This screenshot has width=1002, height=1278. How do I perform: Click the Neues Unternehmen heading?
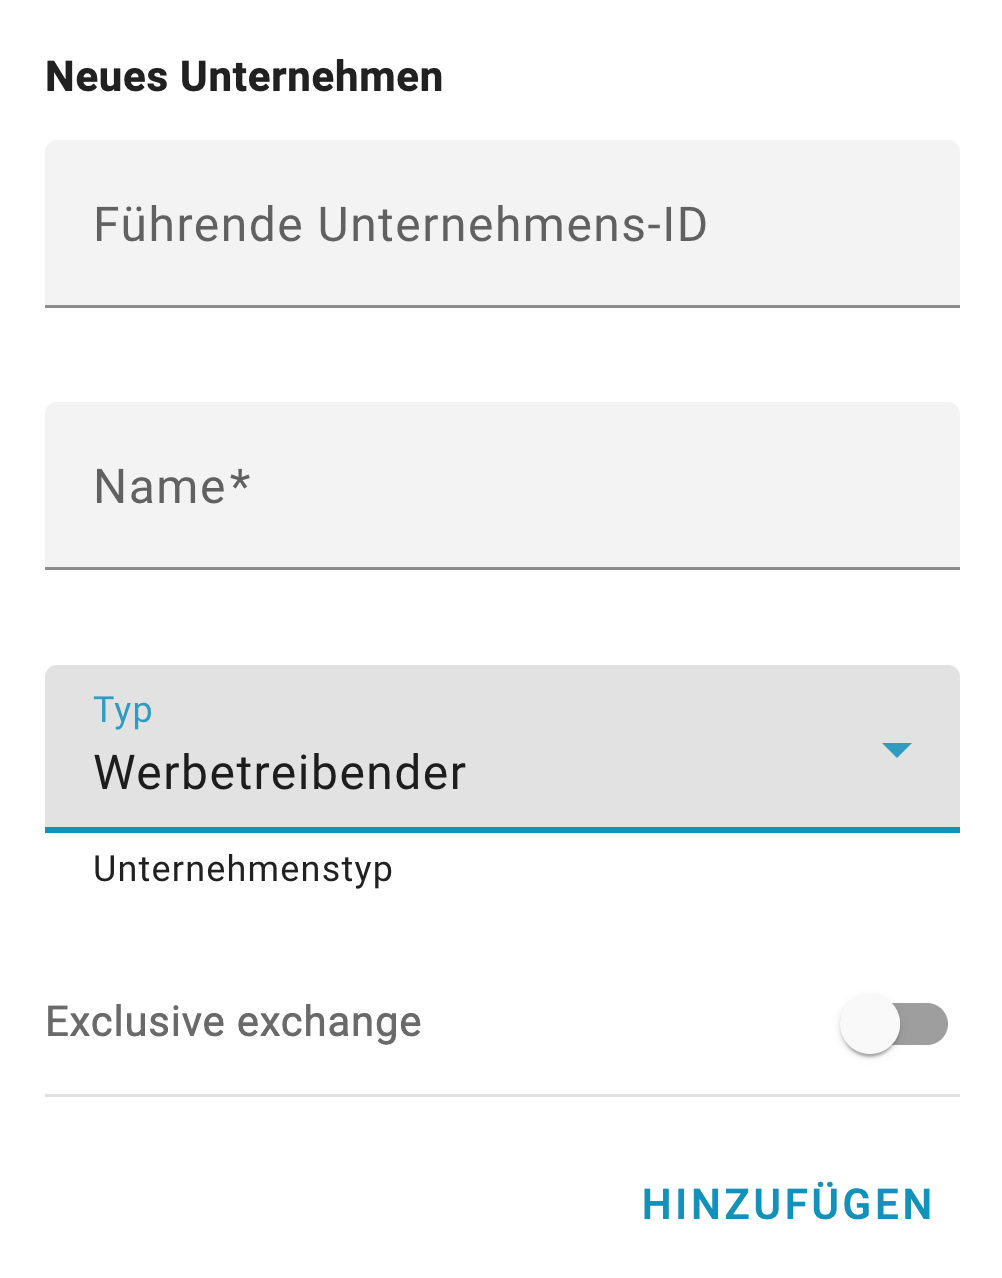[x=244, y=77]
